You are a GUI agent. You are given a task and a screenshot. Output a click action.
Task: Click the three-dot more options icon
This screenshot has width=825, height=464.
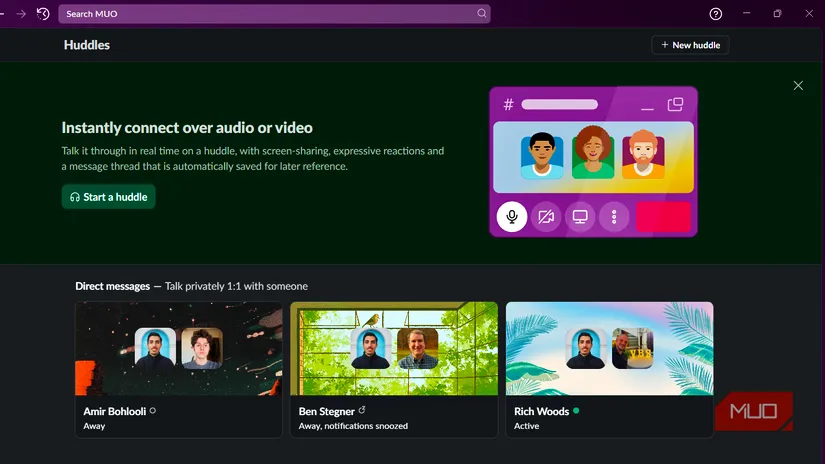click(614, 216)
